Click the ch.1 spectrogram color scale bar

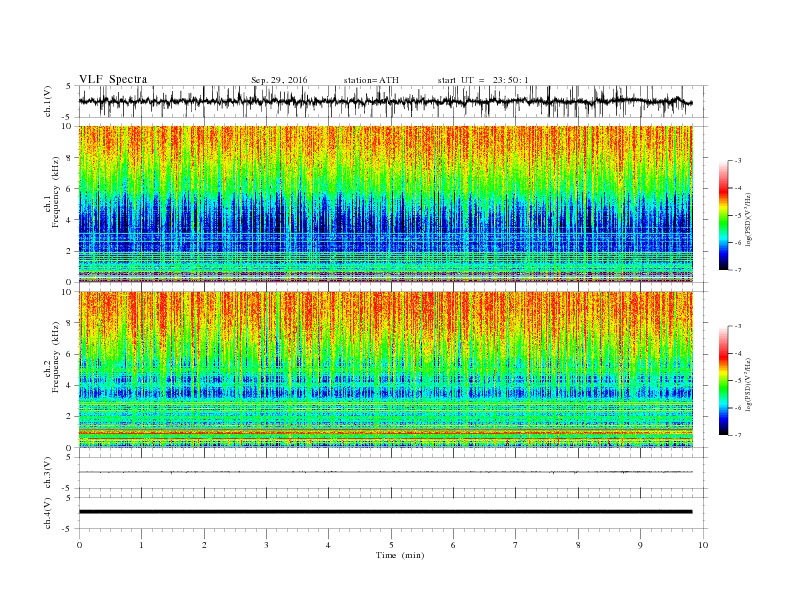coord(723,216)
